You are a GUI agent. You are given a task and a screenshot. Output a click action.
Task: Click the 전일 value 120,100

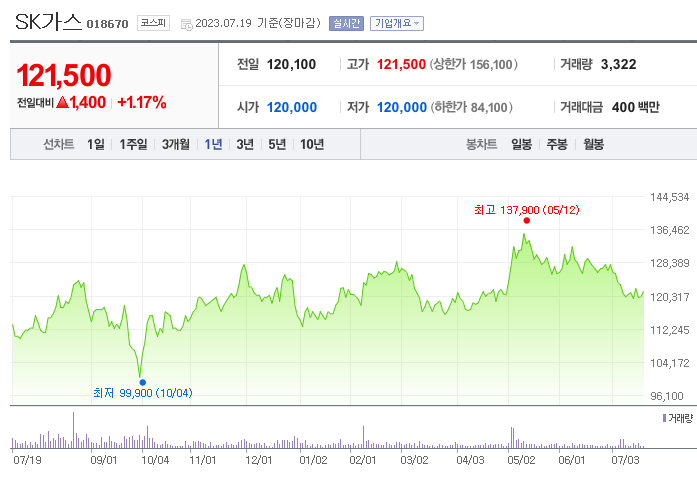coord(291,64)
